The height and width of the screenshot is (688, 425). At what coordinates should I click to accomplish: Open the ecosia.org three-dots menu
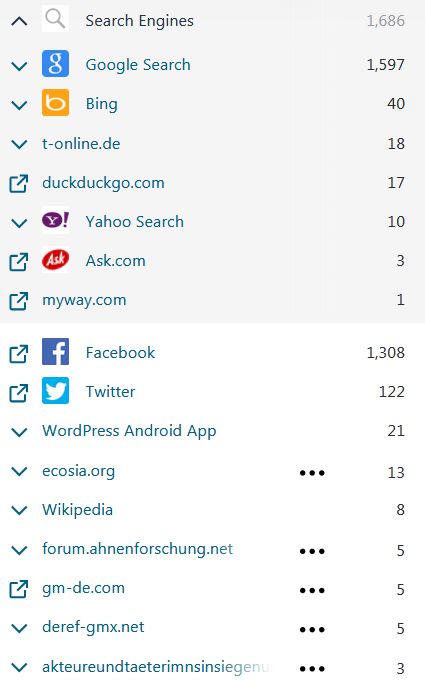coord(312,473)
